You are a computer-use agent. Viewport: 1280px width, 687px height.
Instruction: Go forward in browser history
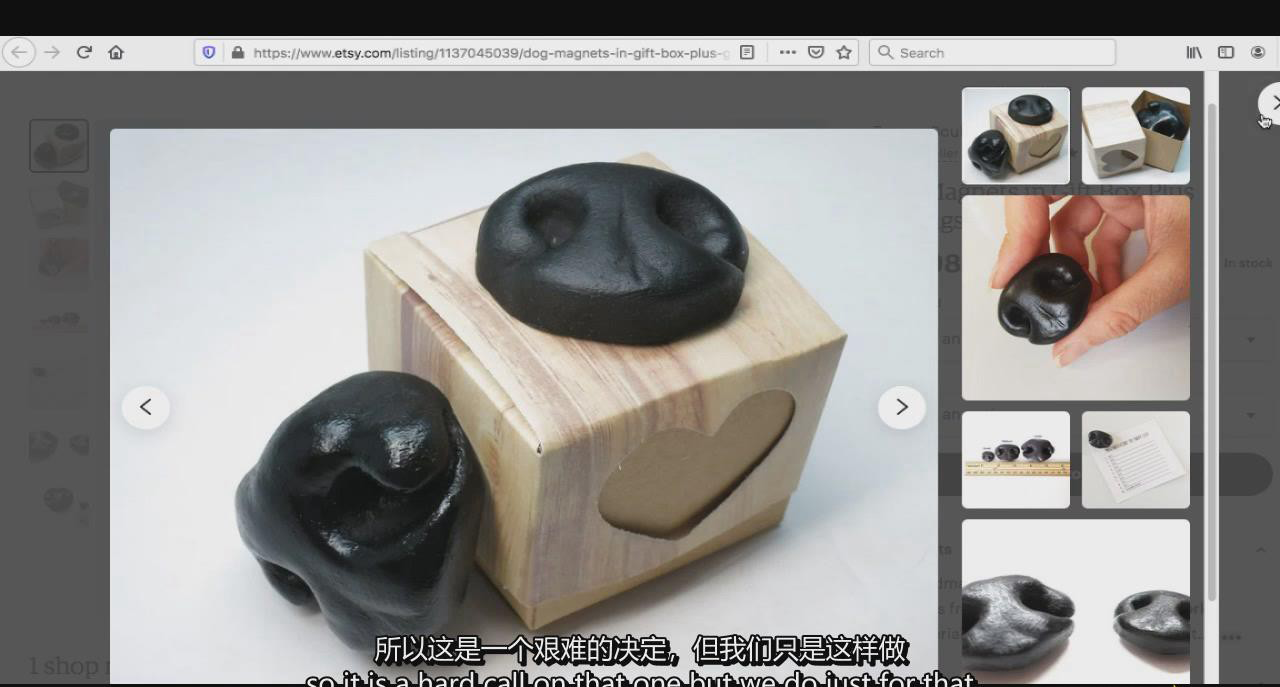[52, 52]
